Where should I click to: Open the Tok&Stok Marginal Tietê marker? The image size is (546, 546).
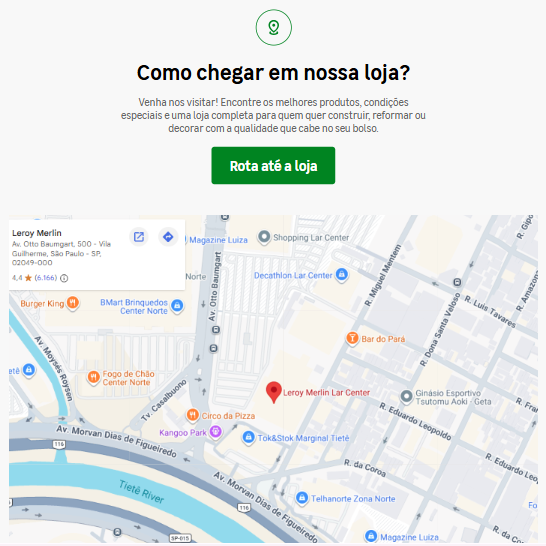click(x=248, y=437)
